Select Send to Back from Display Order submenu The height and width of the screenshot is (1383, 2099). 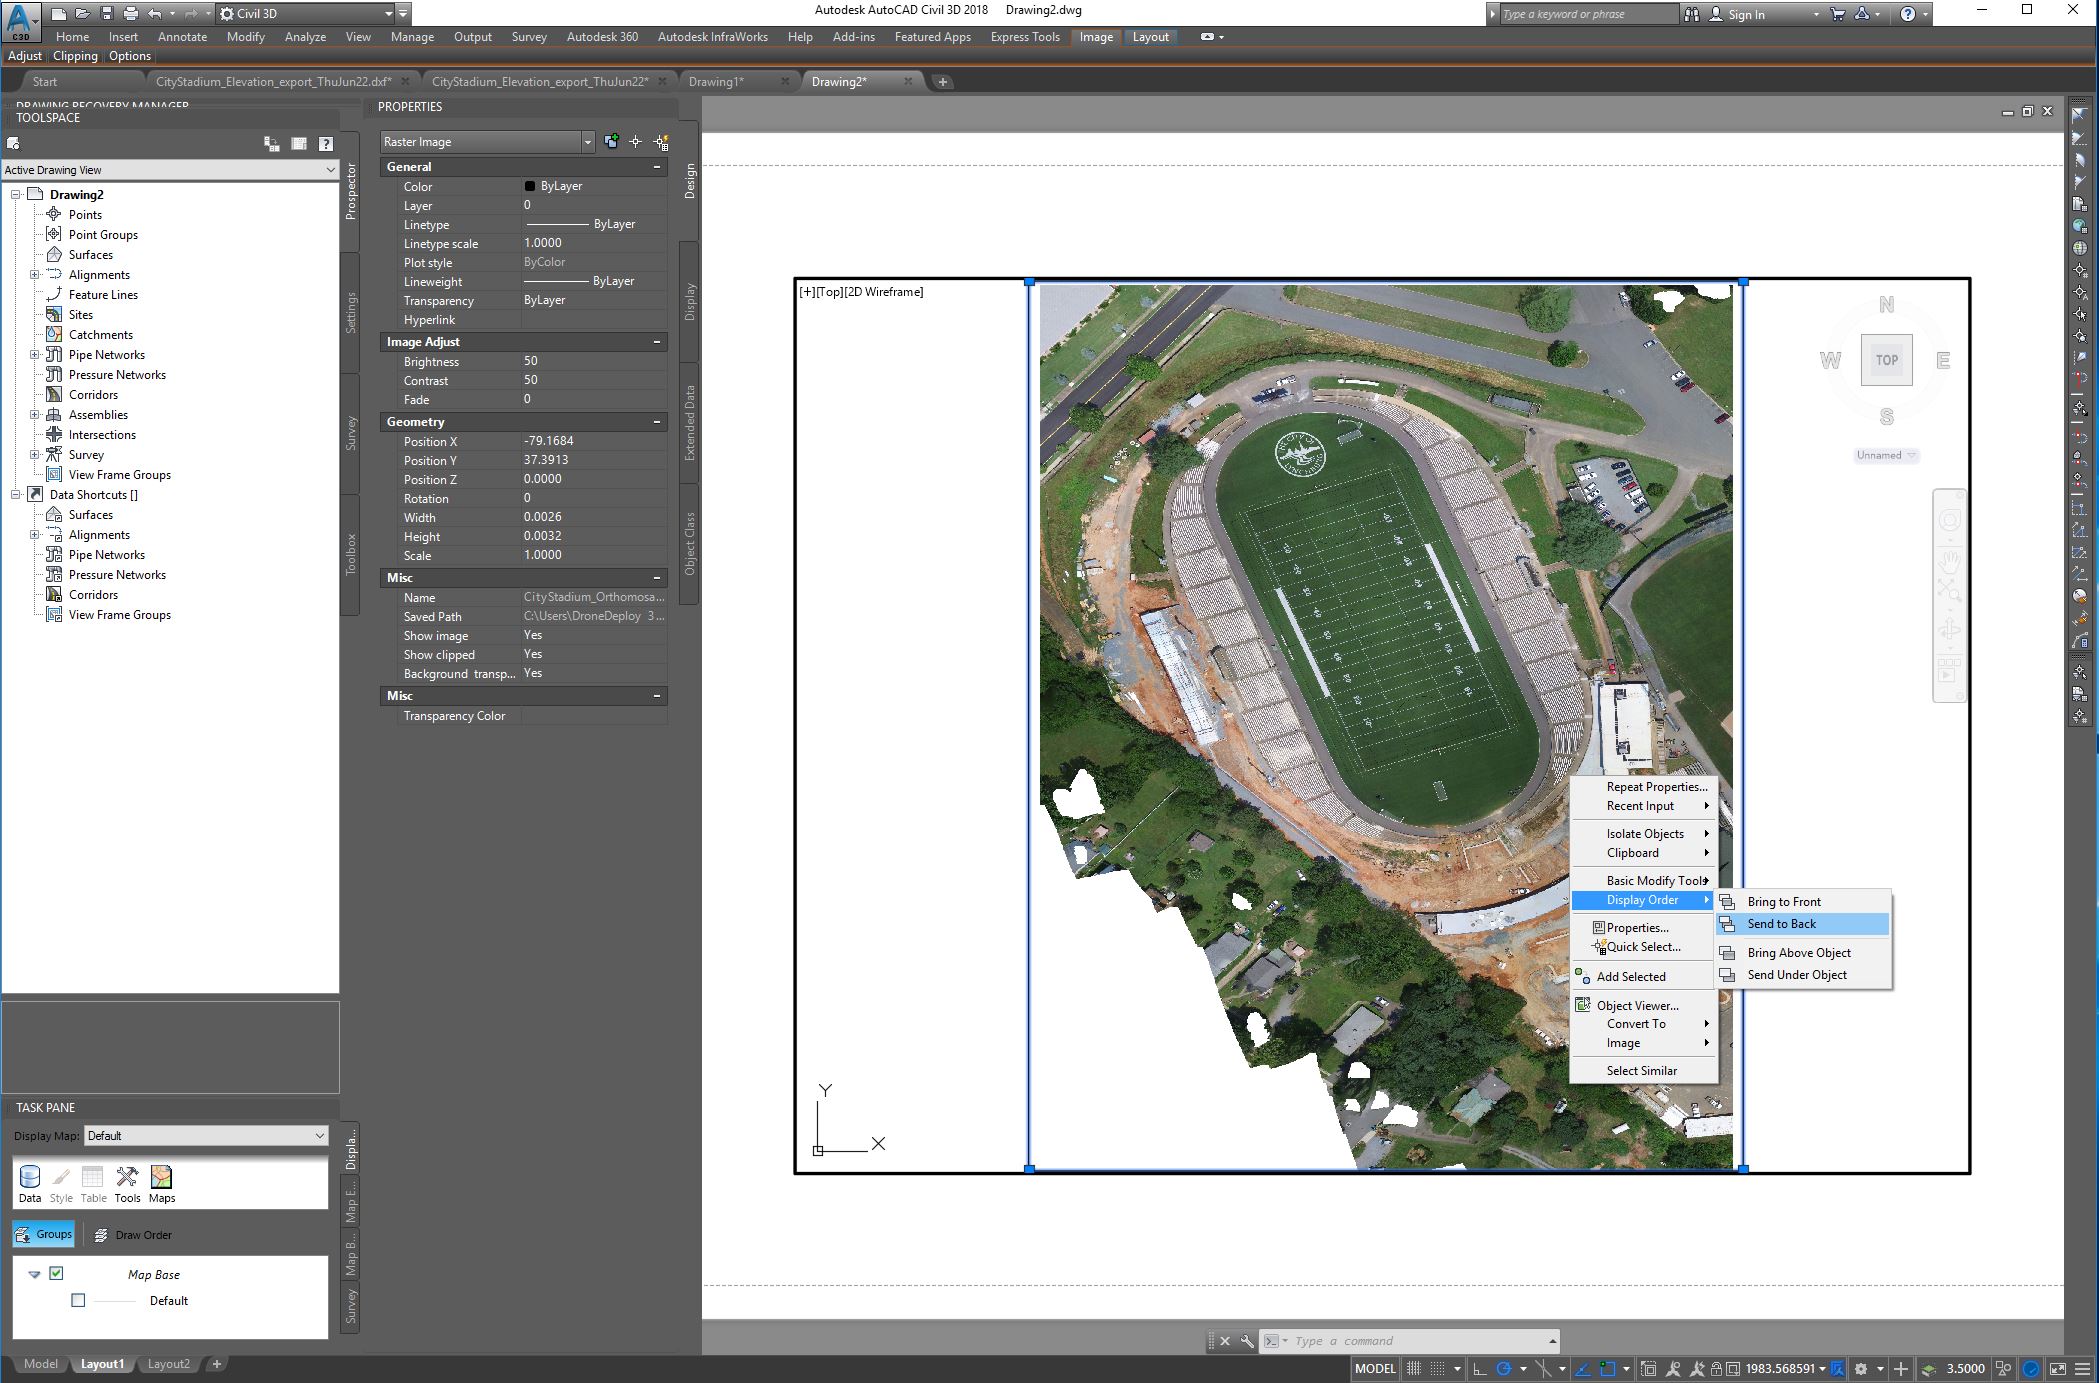click(x=1781, y=923)
